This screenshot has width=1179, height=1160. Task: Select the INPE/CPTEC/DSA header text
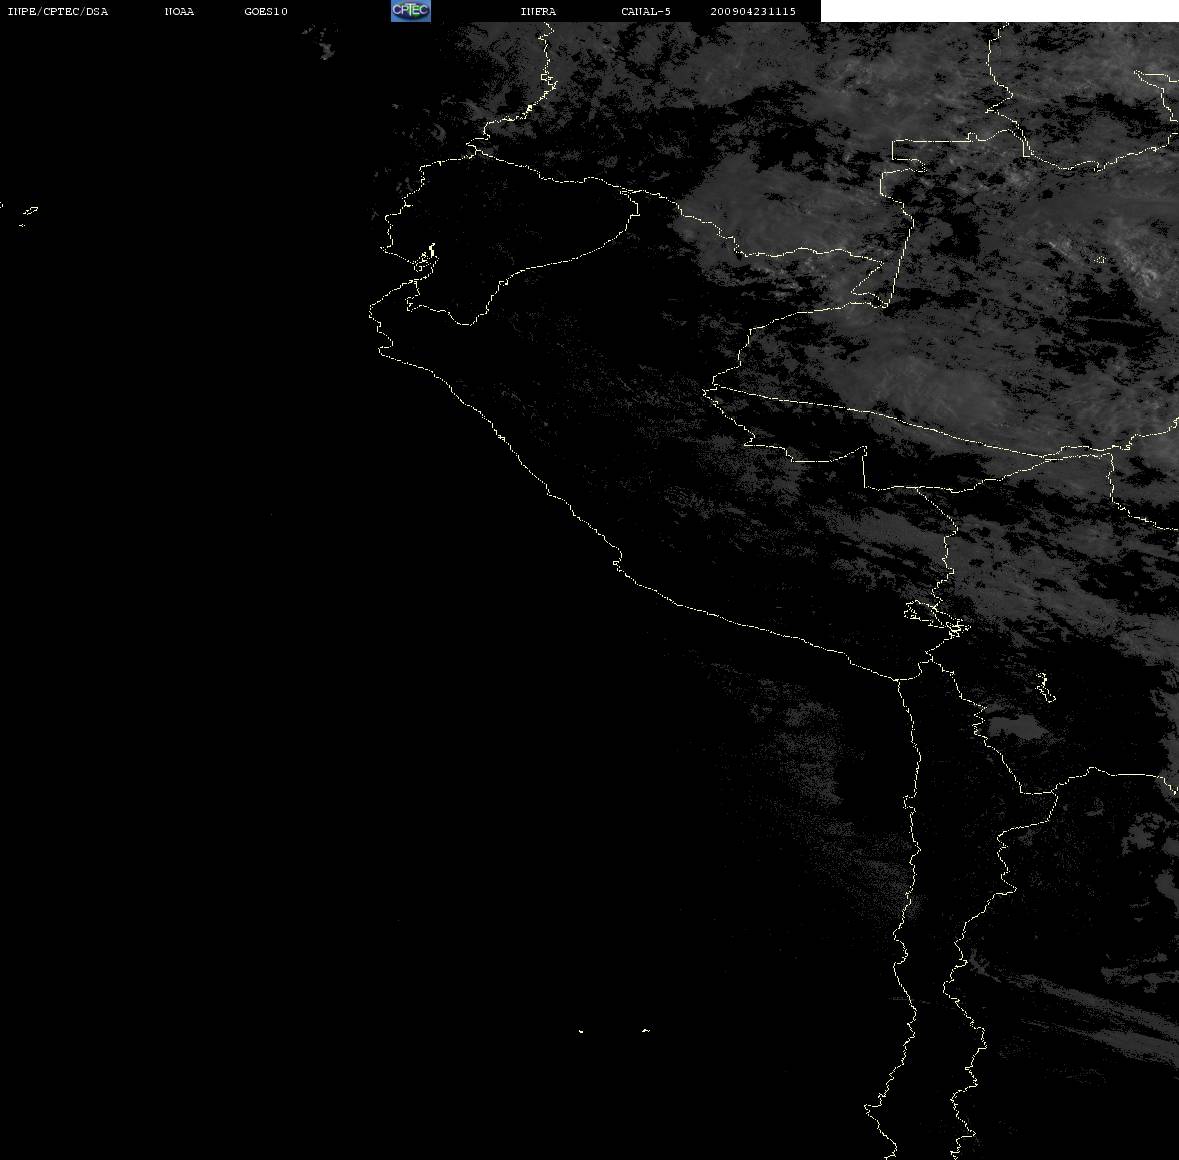pos(57,11)
